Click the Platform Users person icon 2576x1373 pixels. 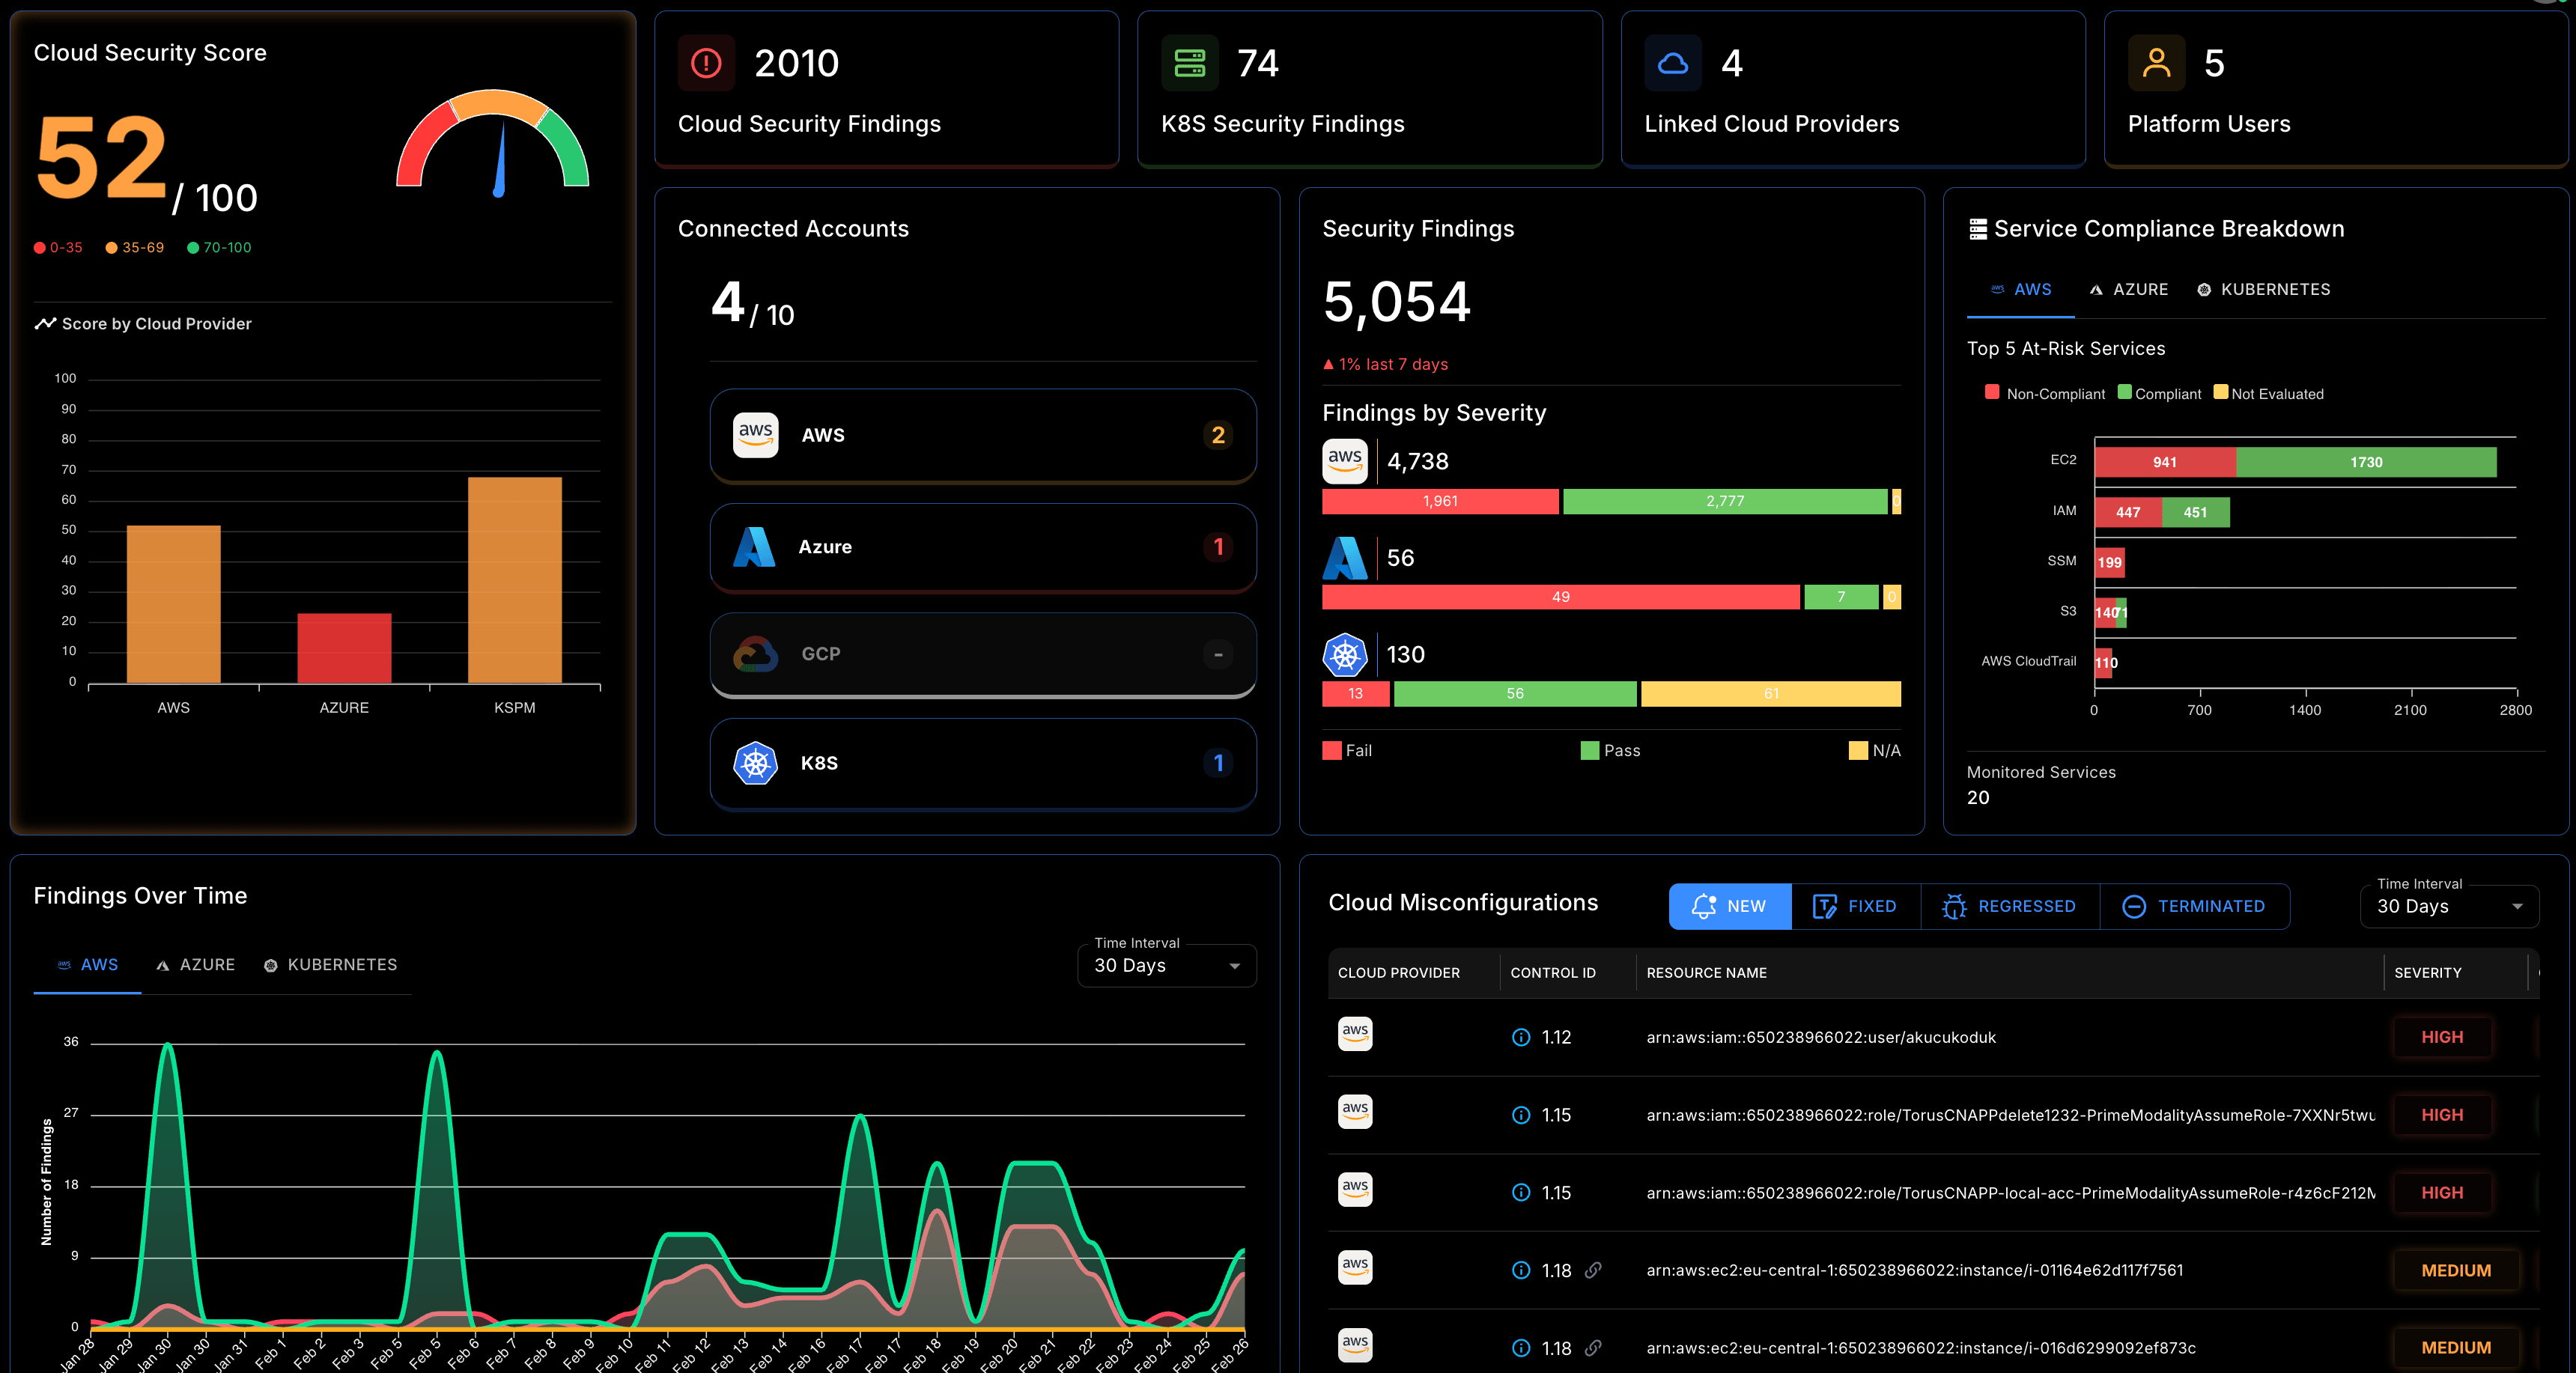tap(2157, 62)
